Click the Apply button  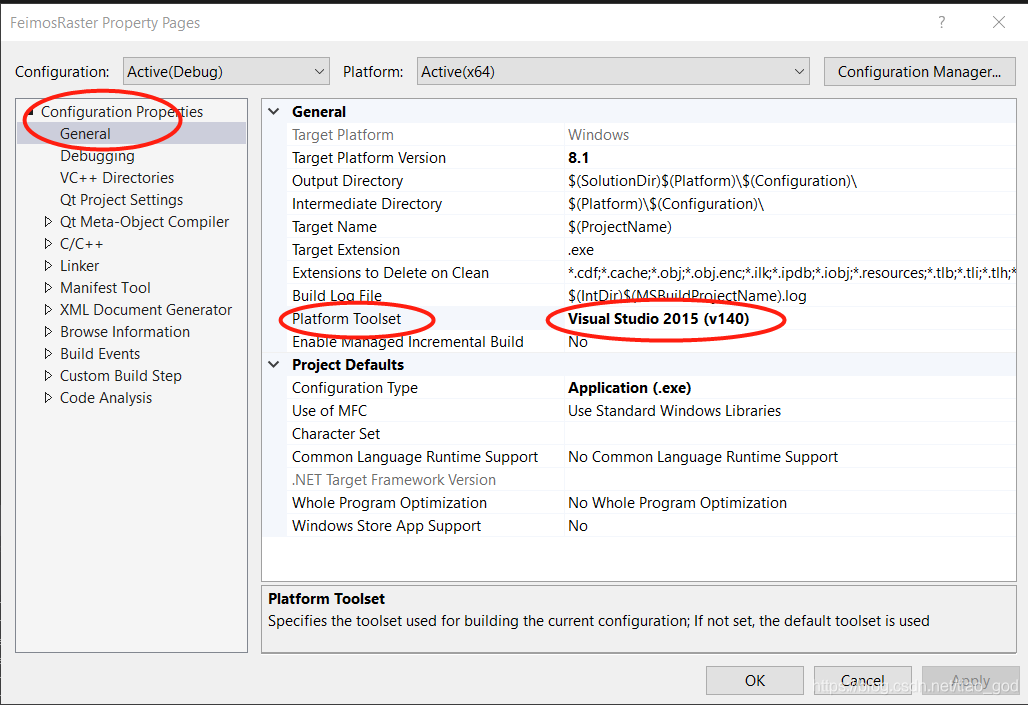click(969, 680)
